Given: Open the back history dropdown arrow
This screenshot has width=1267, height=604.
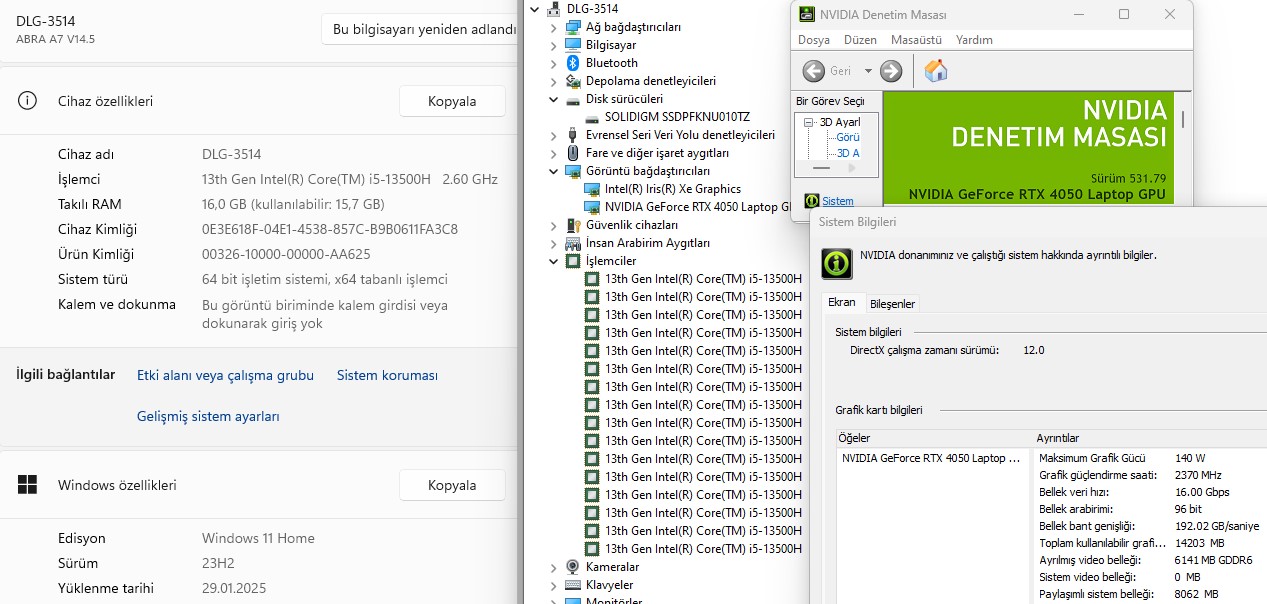Looking at the screenshot, I should click(x=868, y=71).
